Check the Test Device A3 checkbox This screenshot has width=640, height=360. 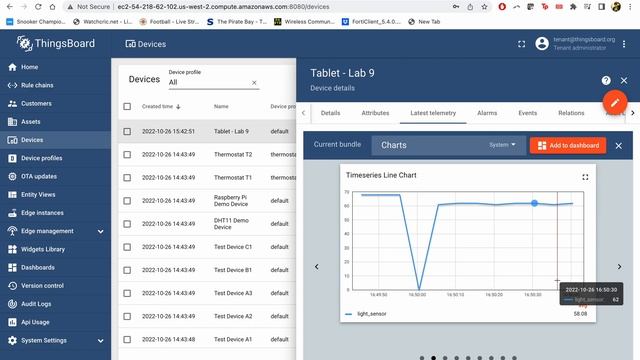point(127,293)
